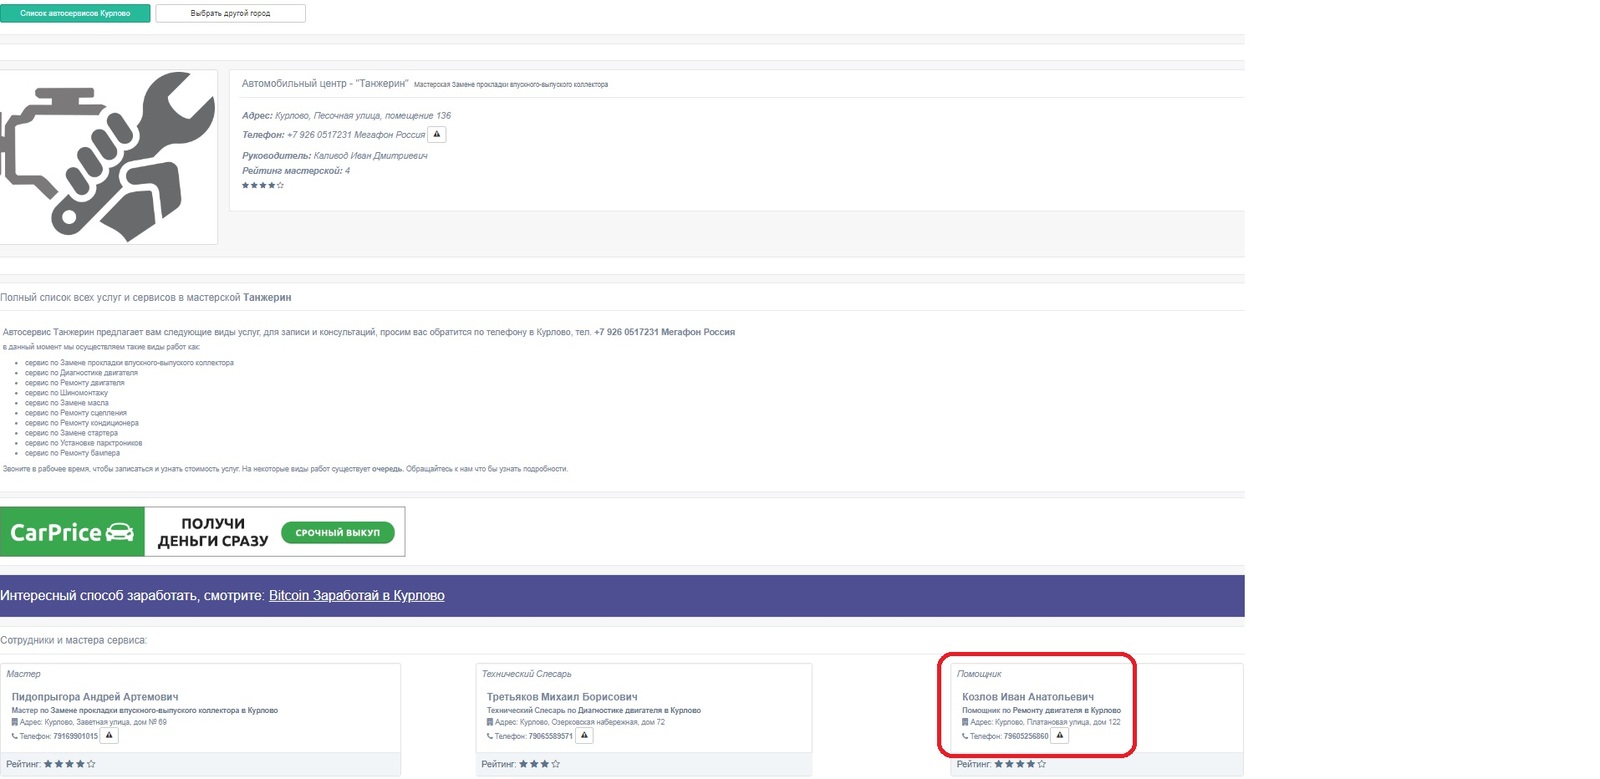Click list item сервис по Ремонту двигателя
This screenshot has height=779, width=1600.
pos(75,383)
